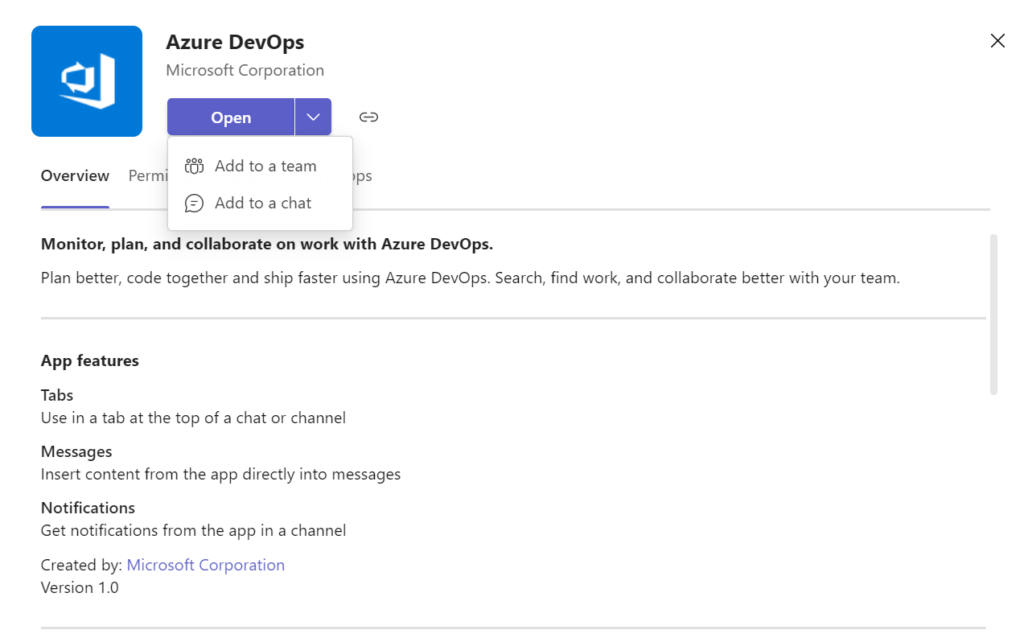Open the Azure DevOps app
The width and height of the screenshot is (1024, 634).
pos(231,117)
